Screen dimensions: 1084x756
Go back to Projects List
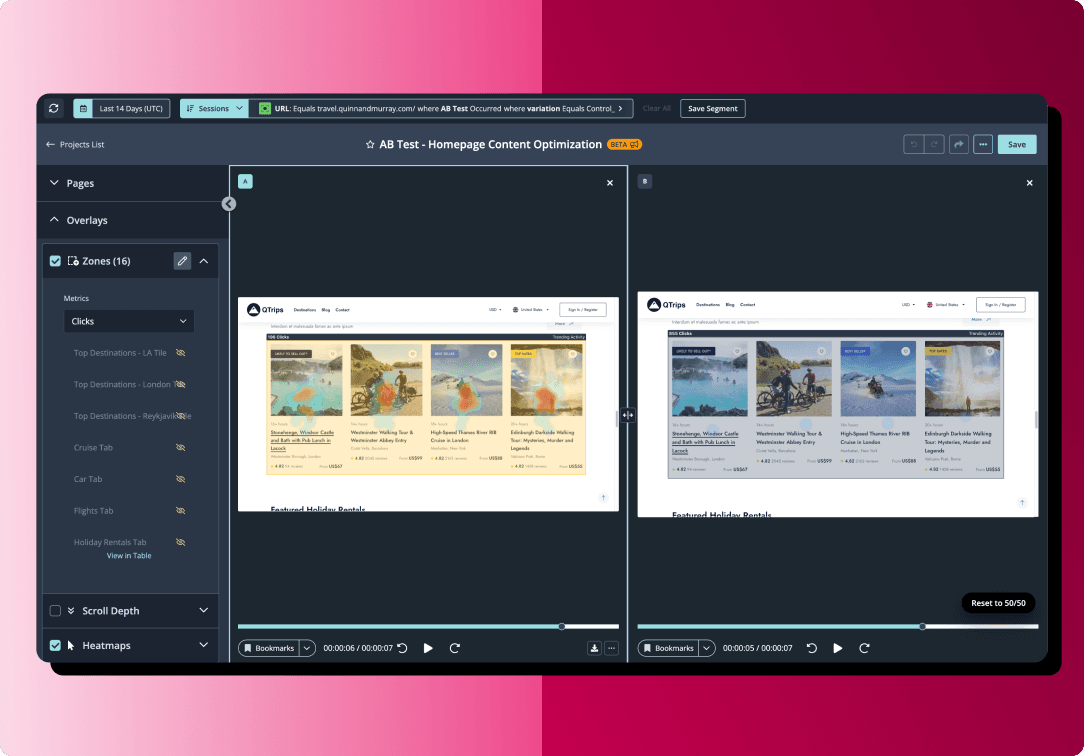(x=75, y=145)
